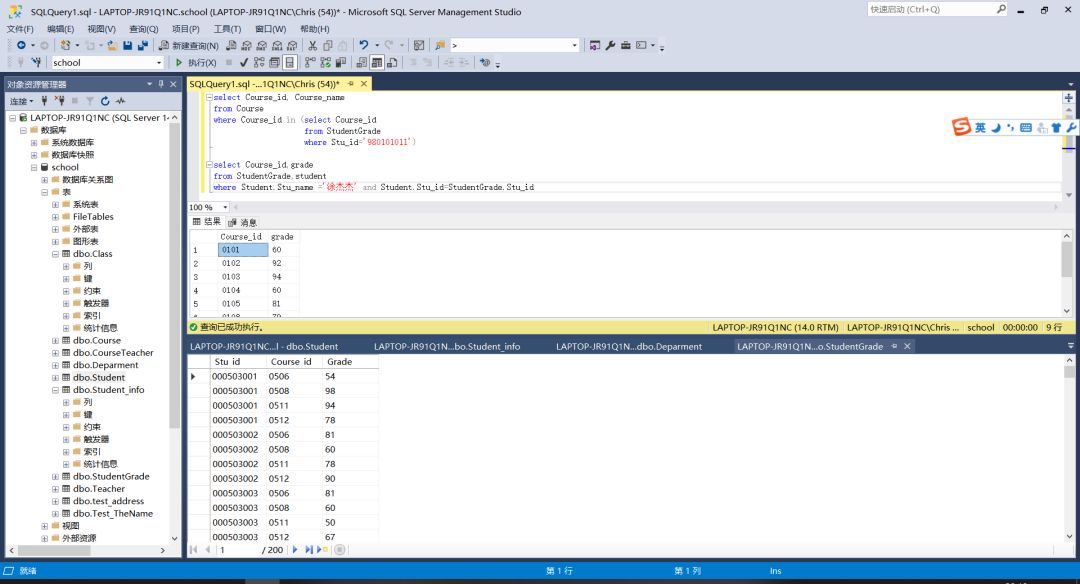
Task: Refresh the Object Explorer tree
Action: point(105,101)
